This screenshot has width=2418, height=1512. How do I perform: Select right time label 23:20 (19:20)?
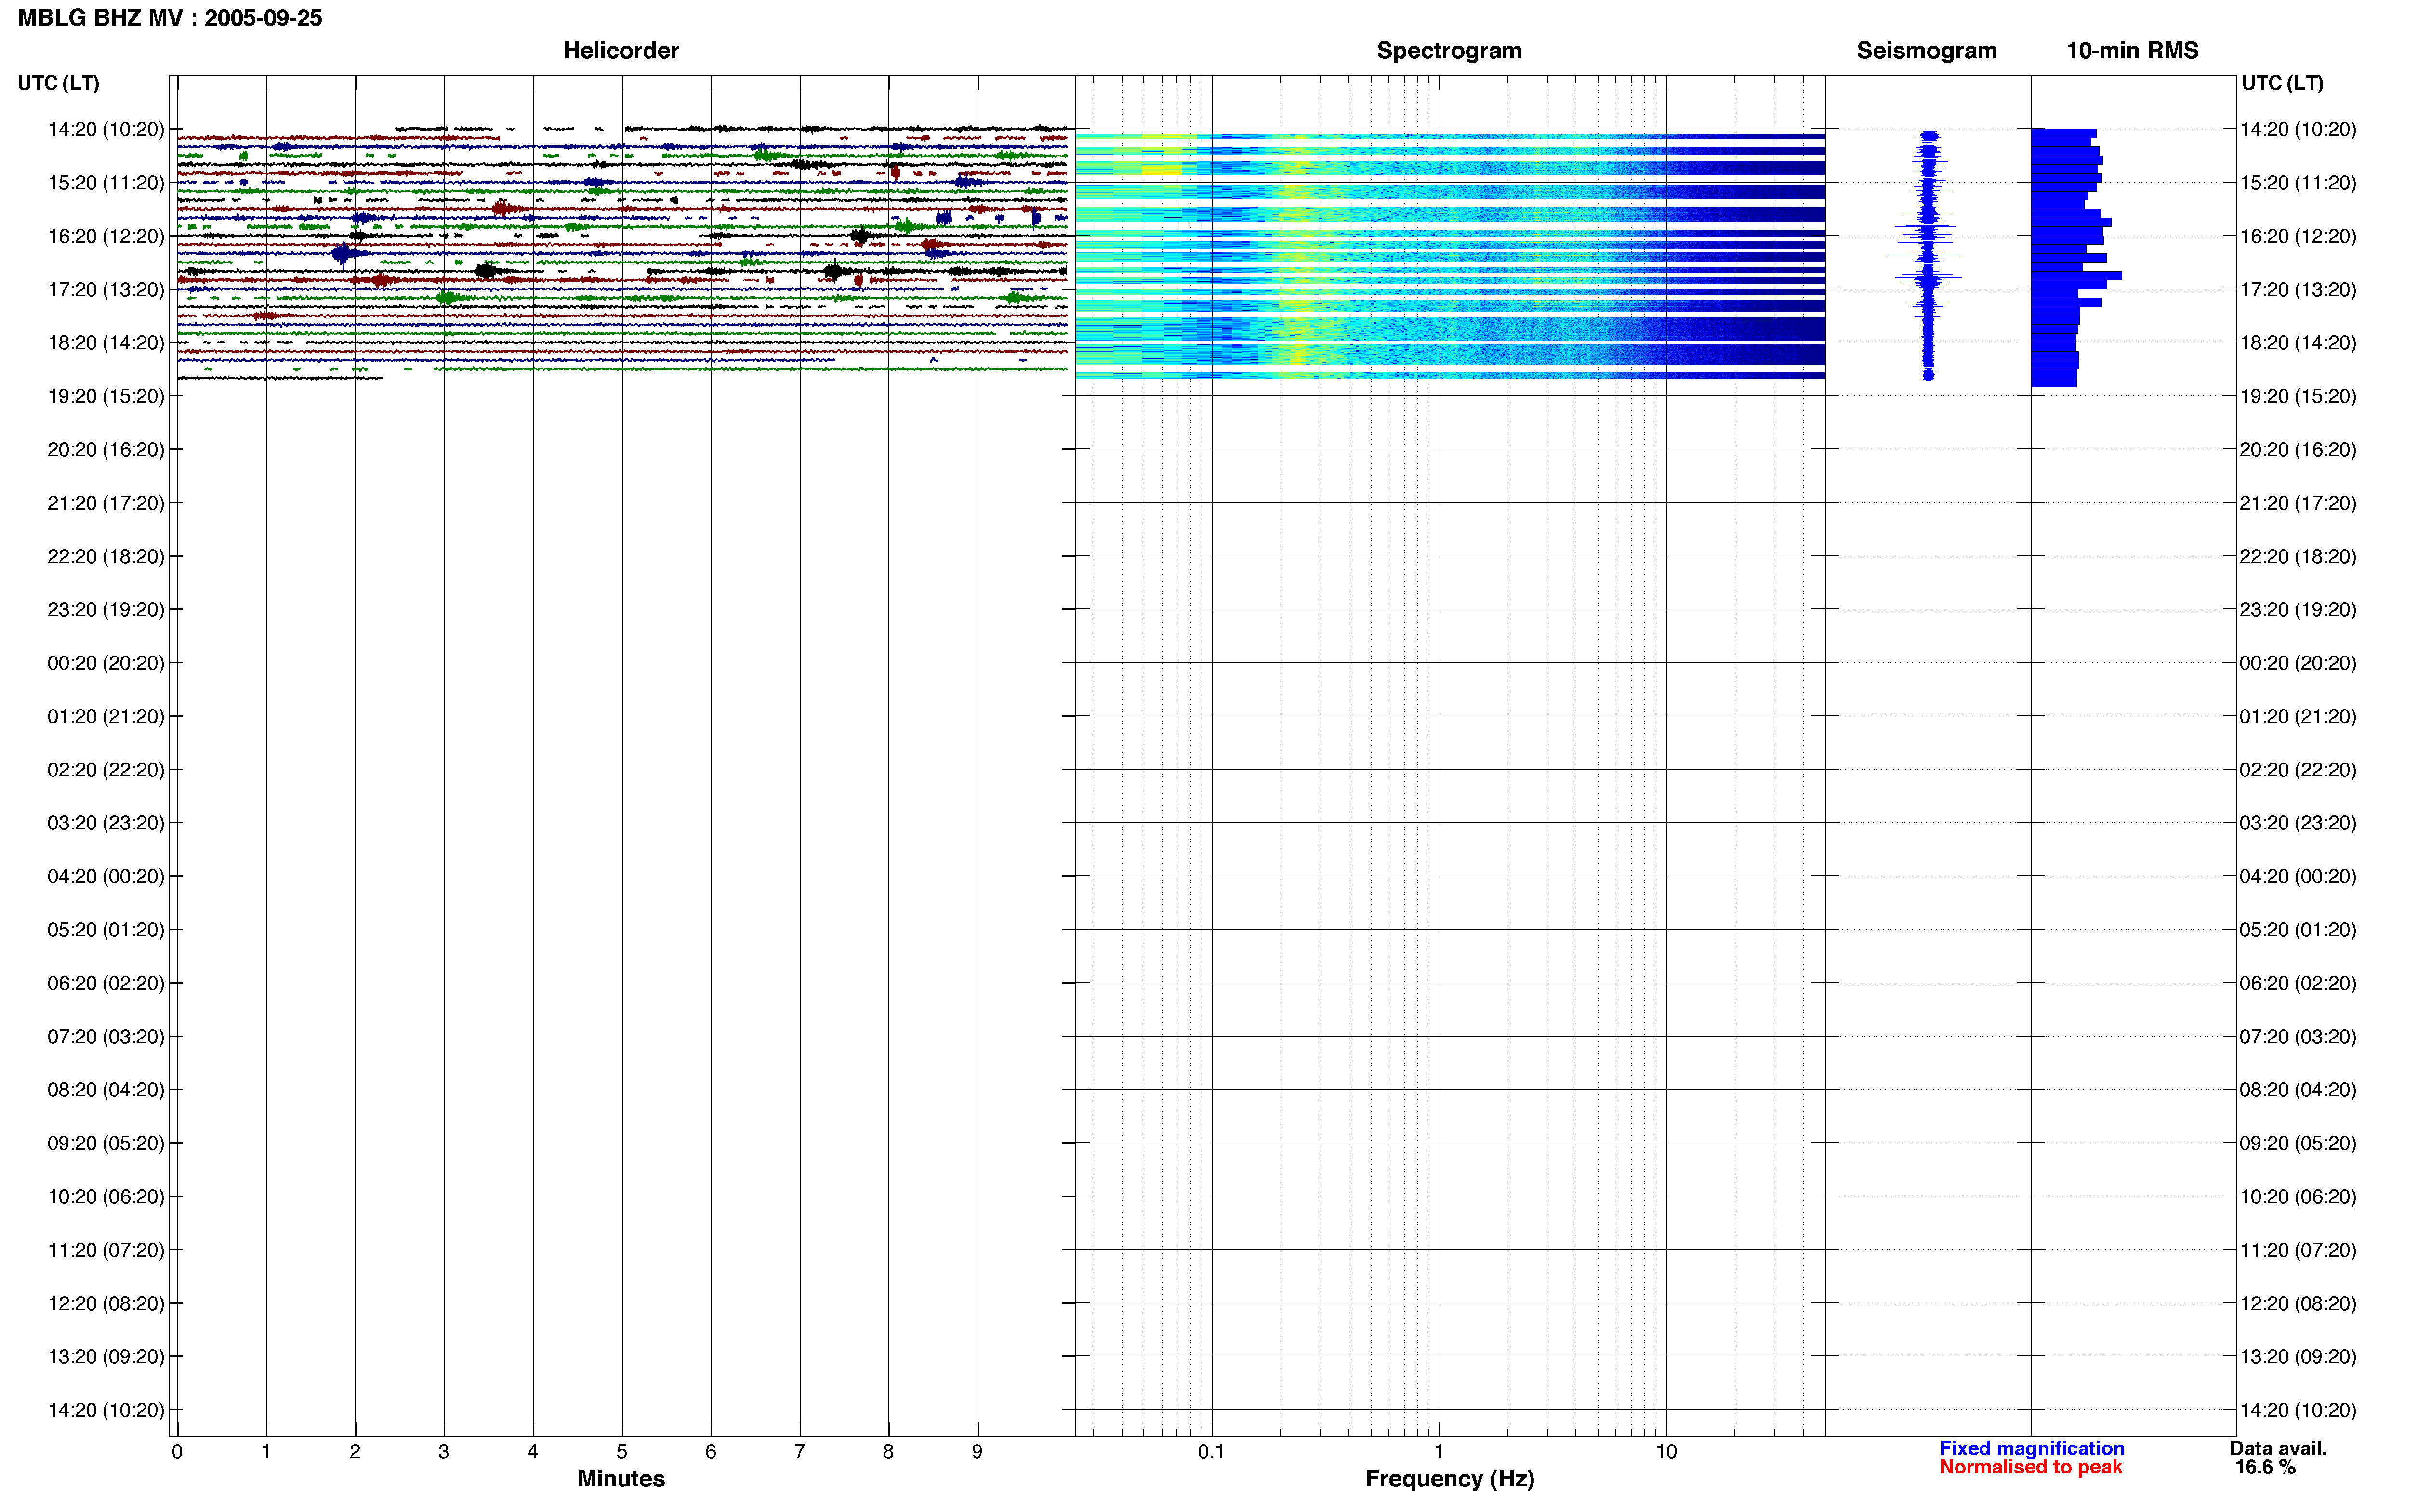2298,610
